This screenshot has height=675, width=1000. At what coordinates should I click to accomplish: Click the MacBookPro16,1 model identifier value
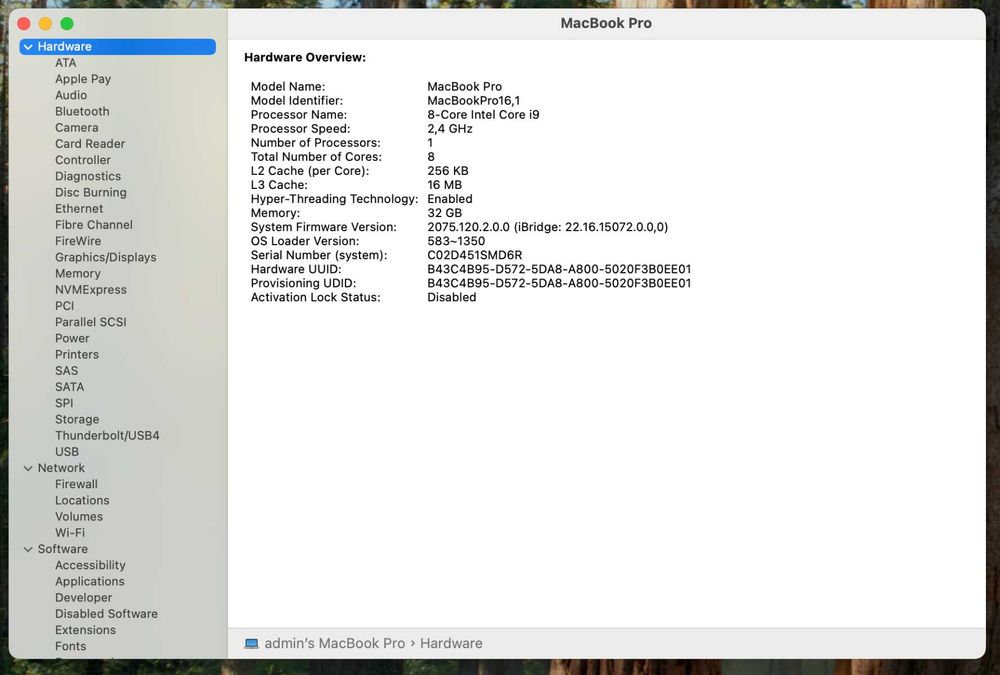tap(474, 101)
